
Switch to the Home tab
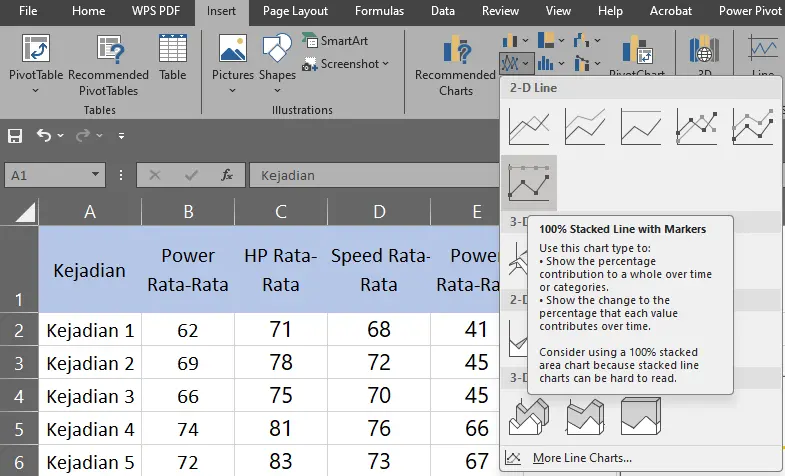click(x=89, y=11)
